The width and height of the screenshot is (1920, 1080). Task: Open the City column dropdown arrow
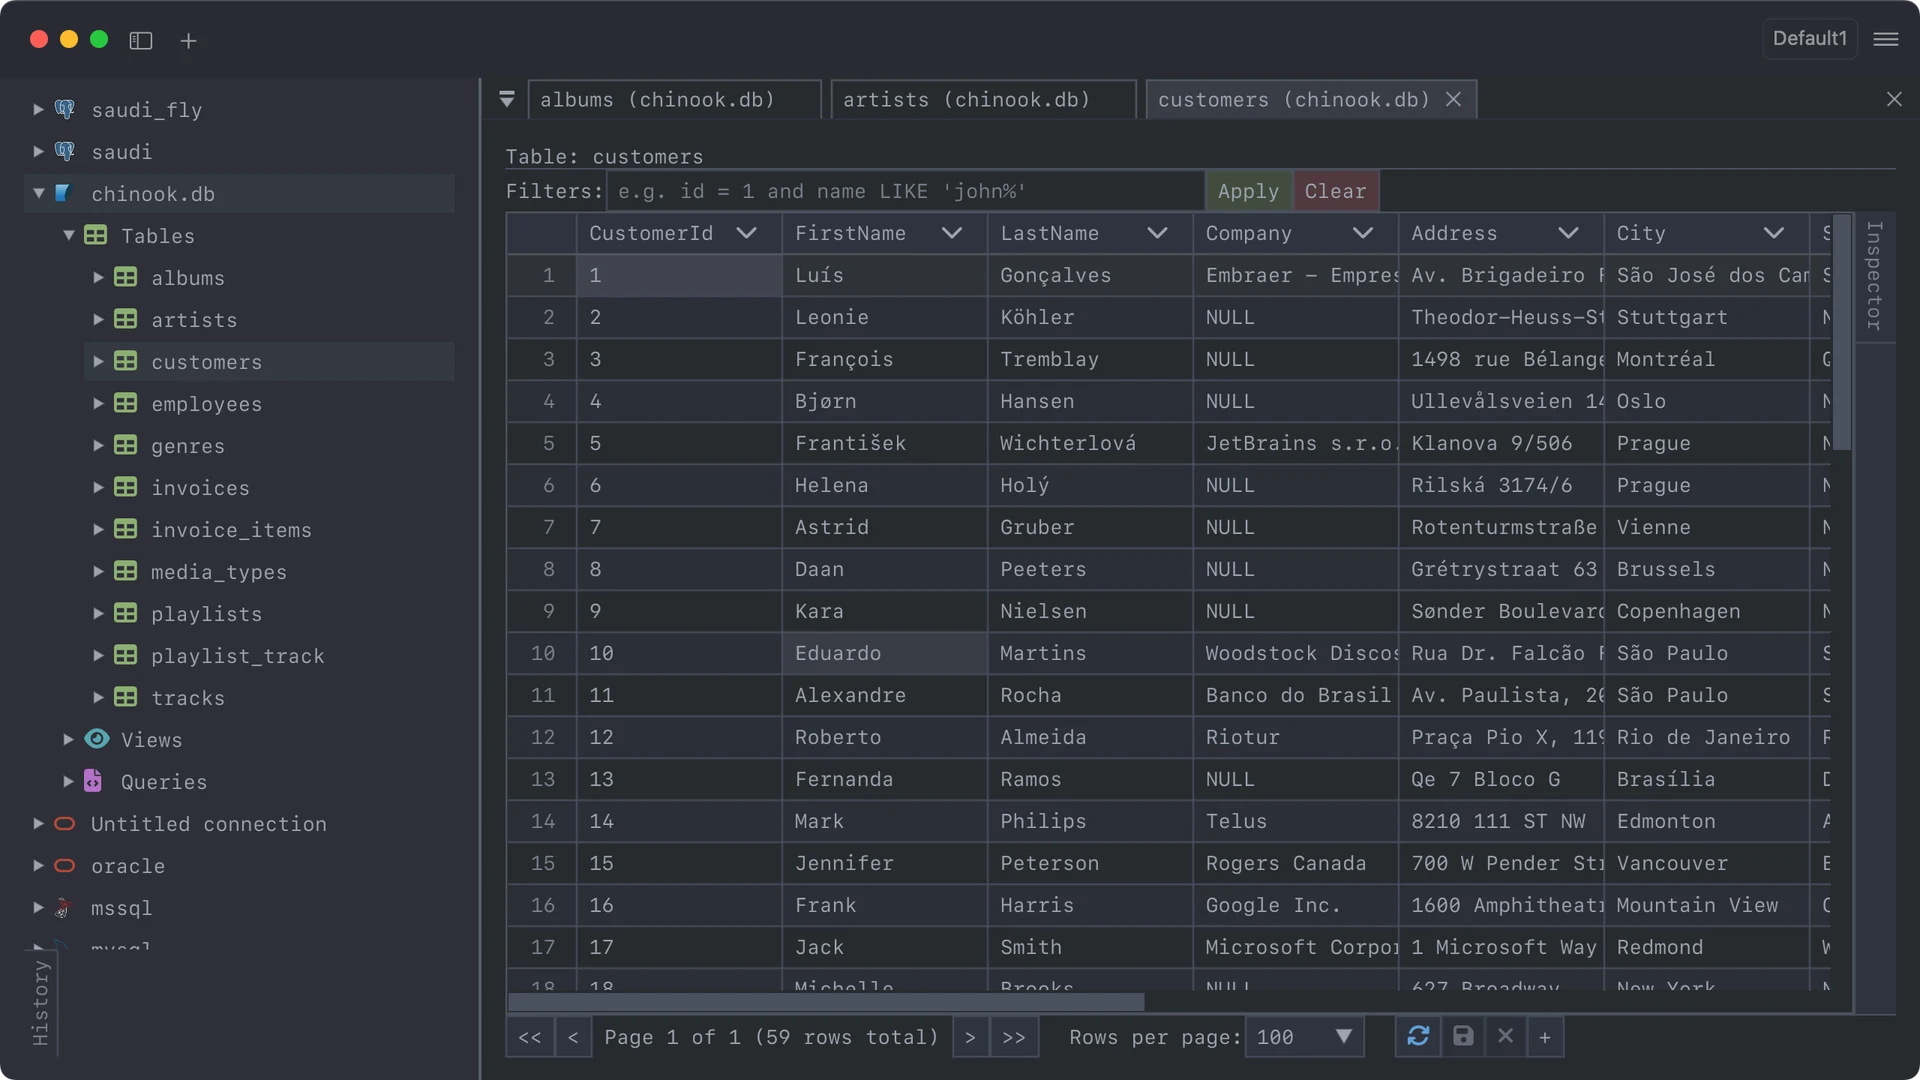pos(1773,233)
